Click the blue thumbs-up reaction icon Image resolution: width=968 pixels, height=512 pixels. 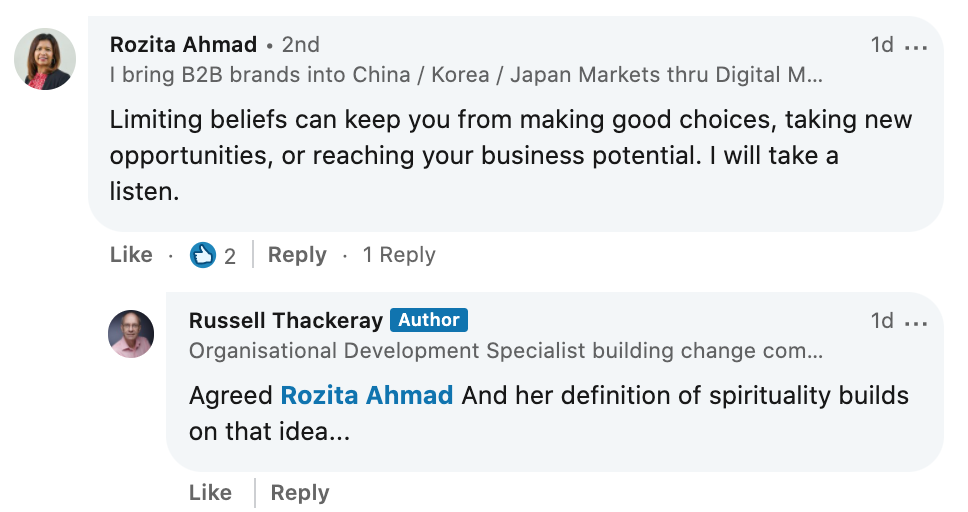pyautogui.click(x=203, y=256)
